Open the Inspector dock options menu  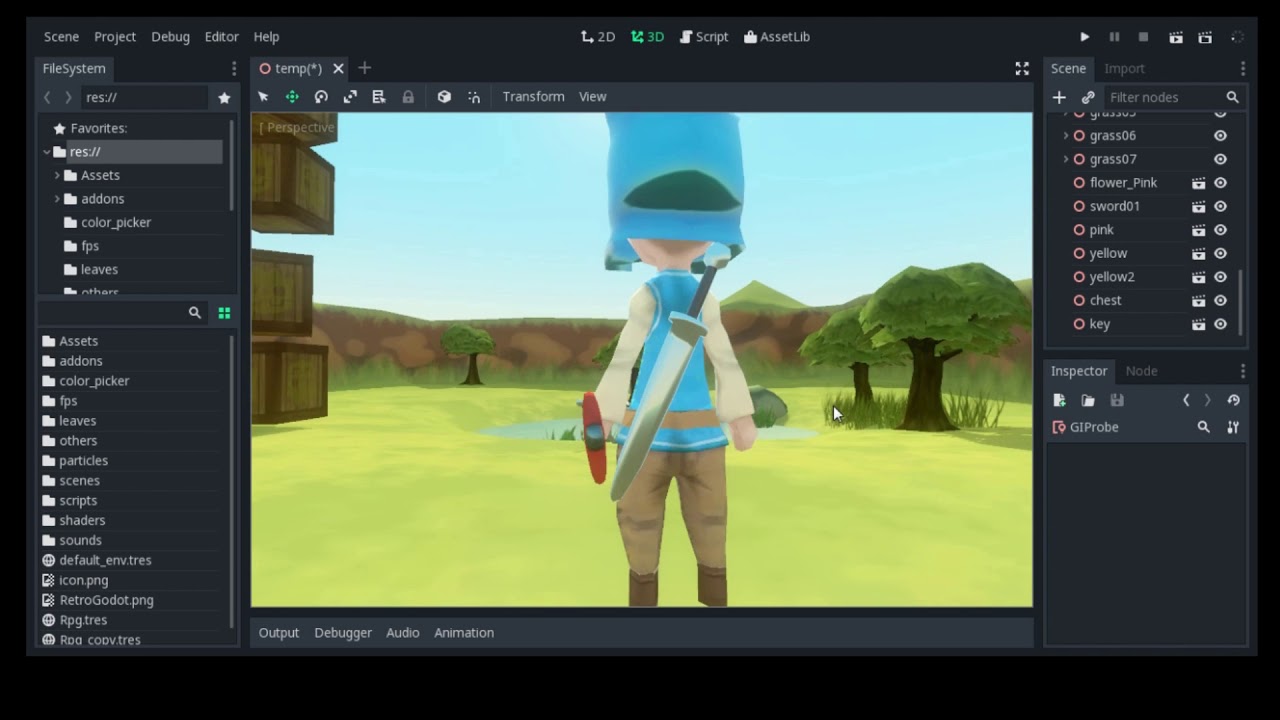(x=1243, y=371)
